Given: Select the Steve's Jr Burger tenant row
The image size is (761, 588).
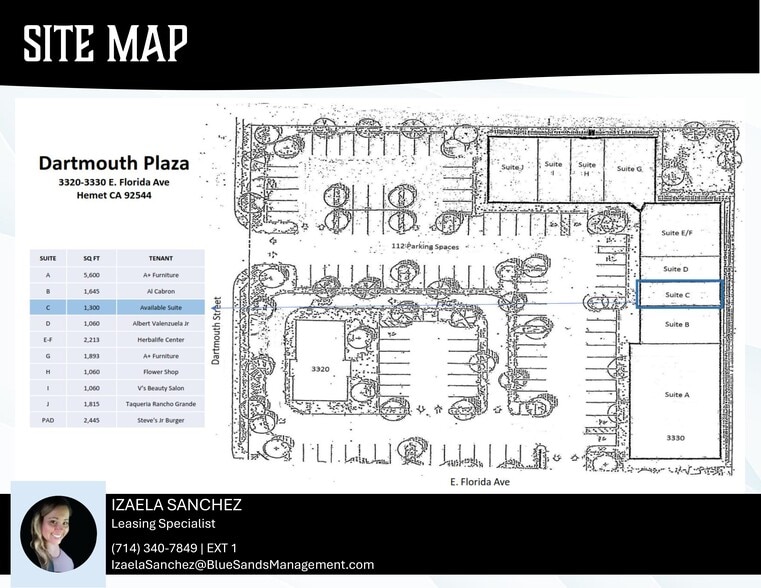Looking at the screenshot, I should pyautogui.click(x=160, y=420).
